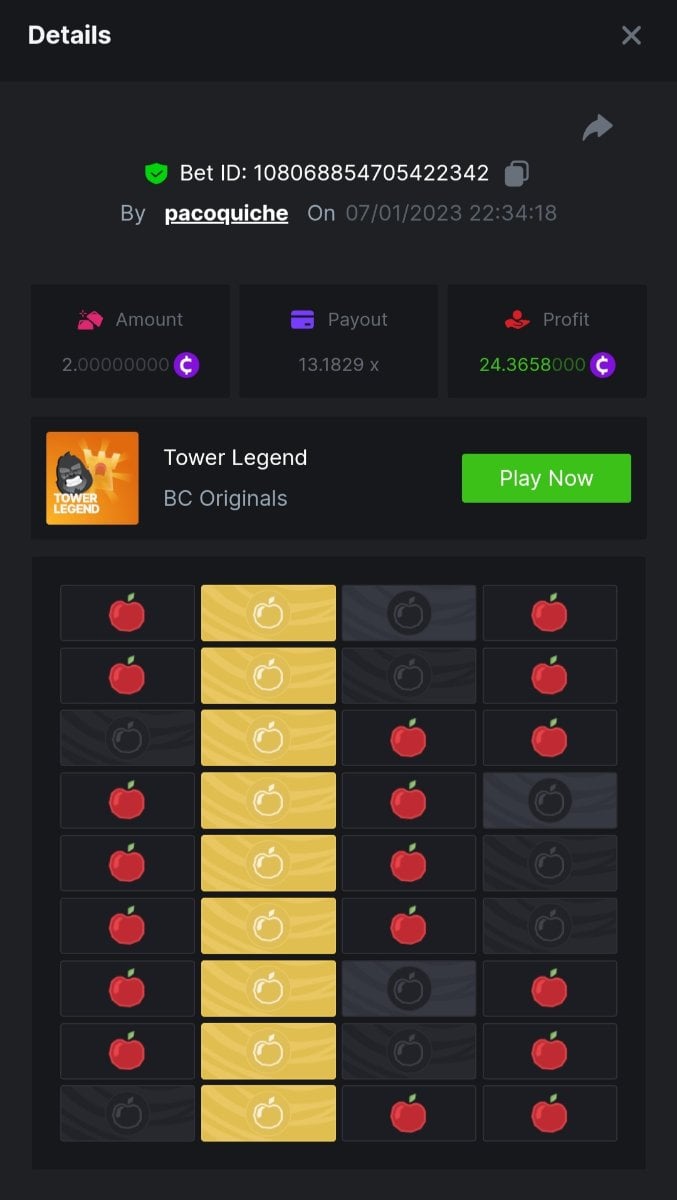The width and height of the screenshot is (677, 1200).
Task: Click the red apple in the top-left tile
Action: (x=127, y=613)
